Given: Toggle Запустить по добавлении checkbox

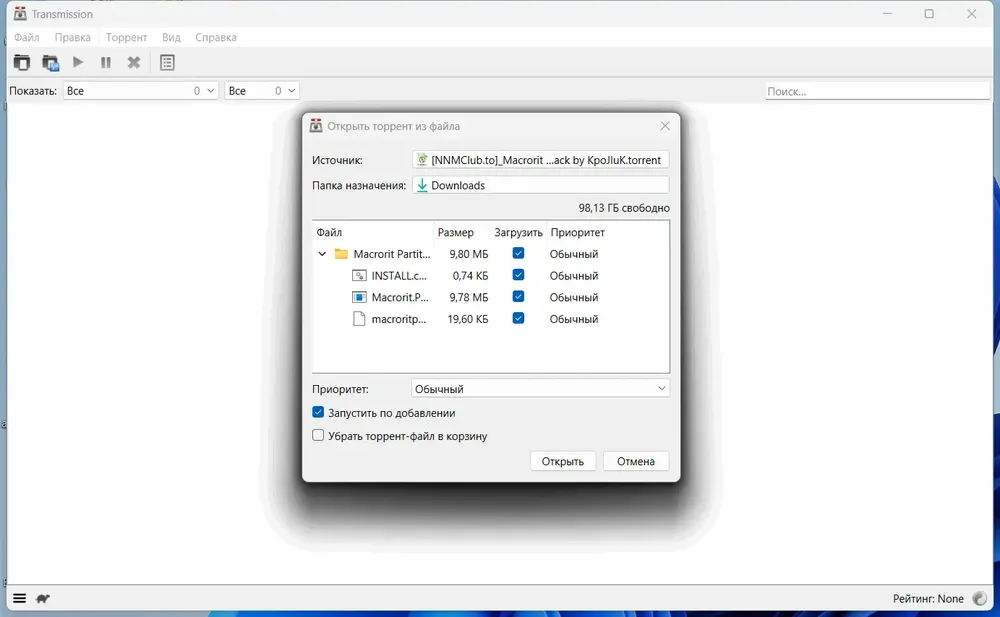Looking at the screenshot, I should (318, 412).
